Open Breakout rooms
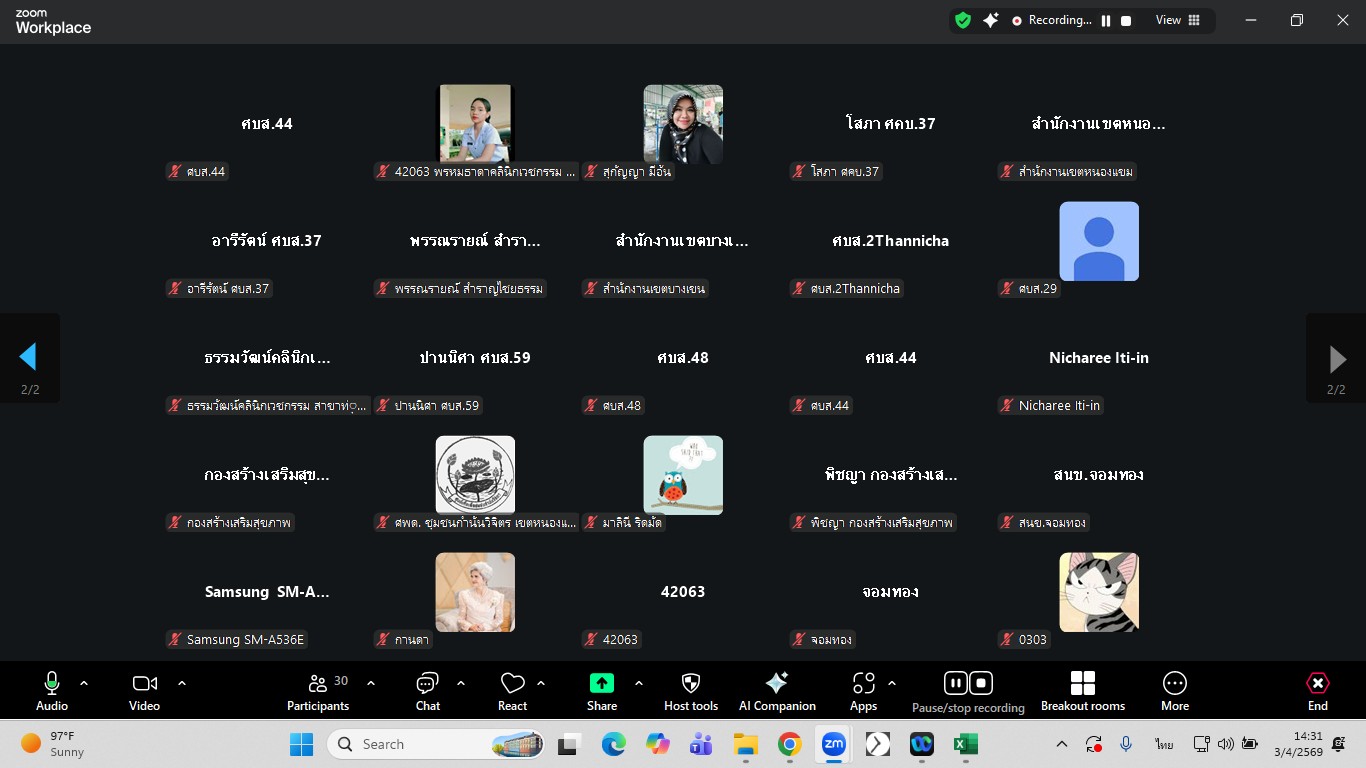The height and width of the screenshot is (768, 1366). click(1083, 692)
